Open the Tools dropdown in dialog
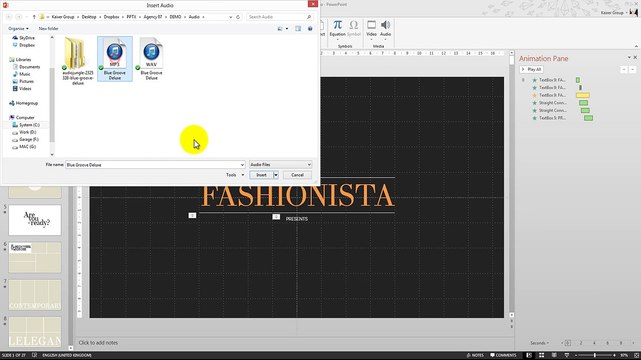641x360 pixels. pyautogui.click(x=235, y=175)
